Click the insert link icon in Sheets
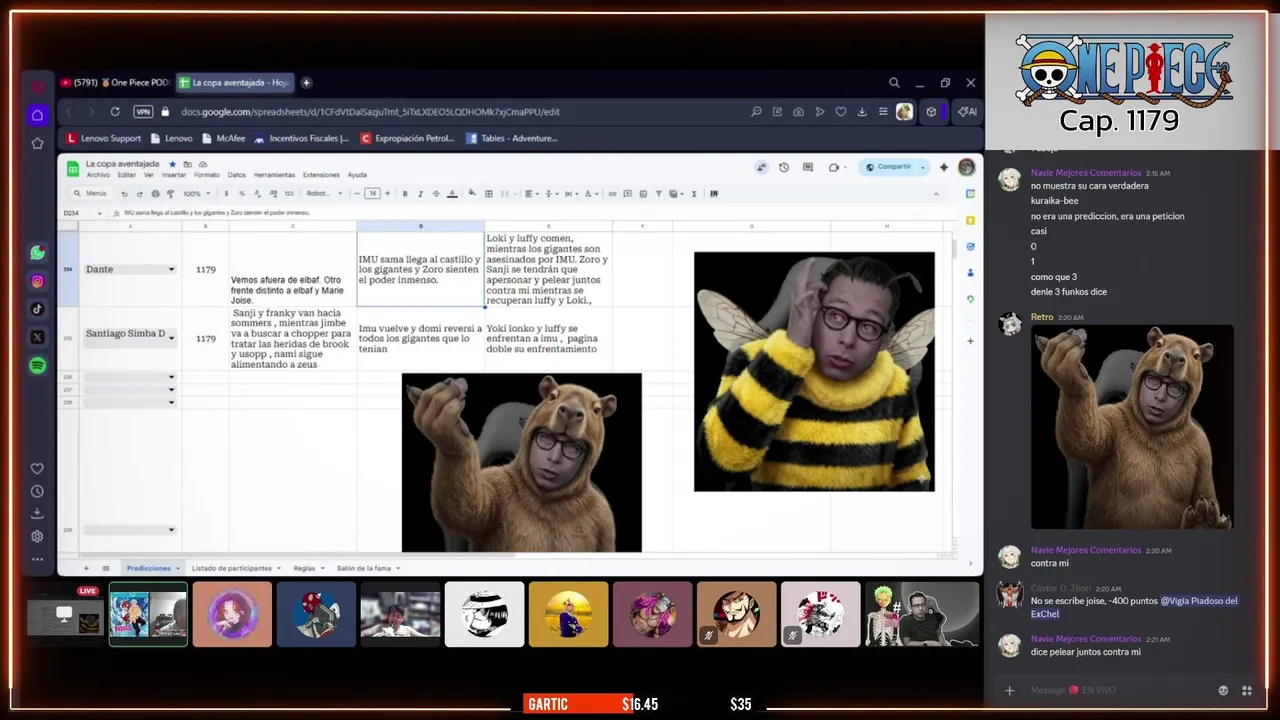The height and width of the screenshot is (720, 1280). pos(612,194)
